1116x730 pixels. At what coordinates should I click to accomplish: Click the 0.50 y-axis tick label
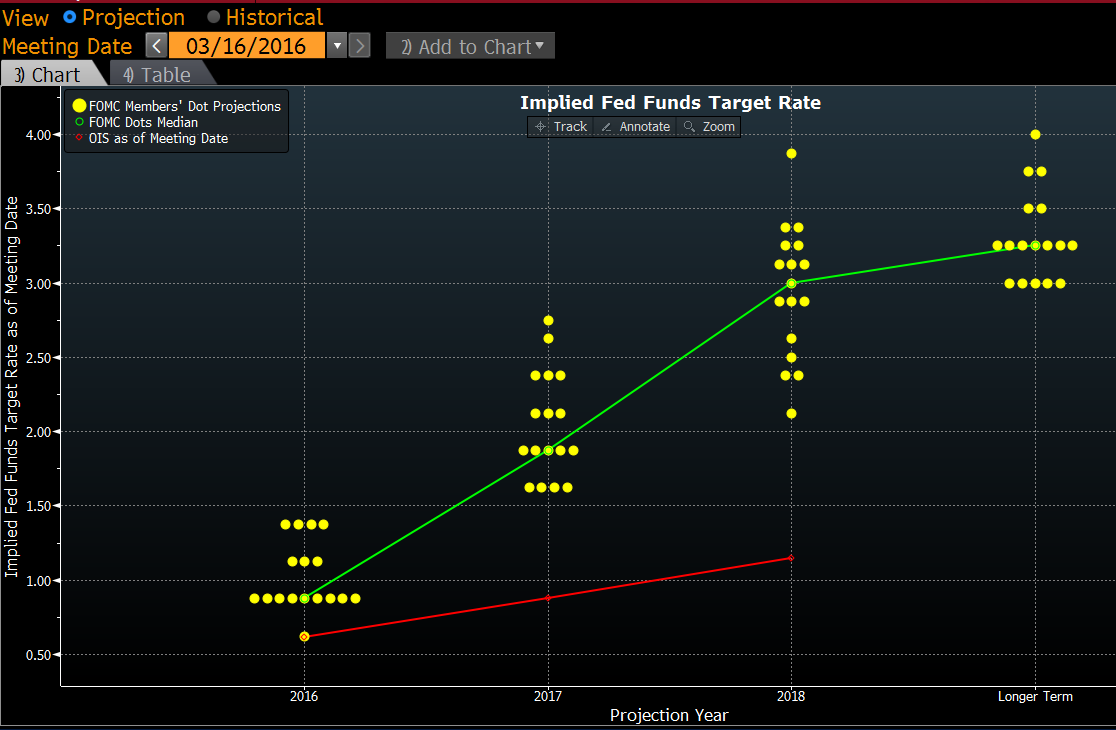[x=38, y=655]
